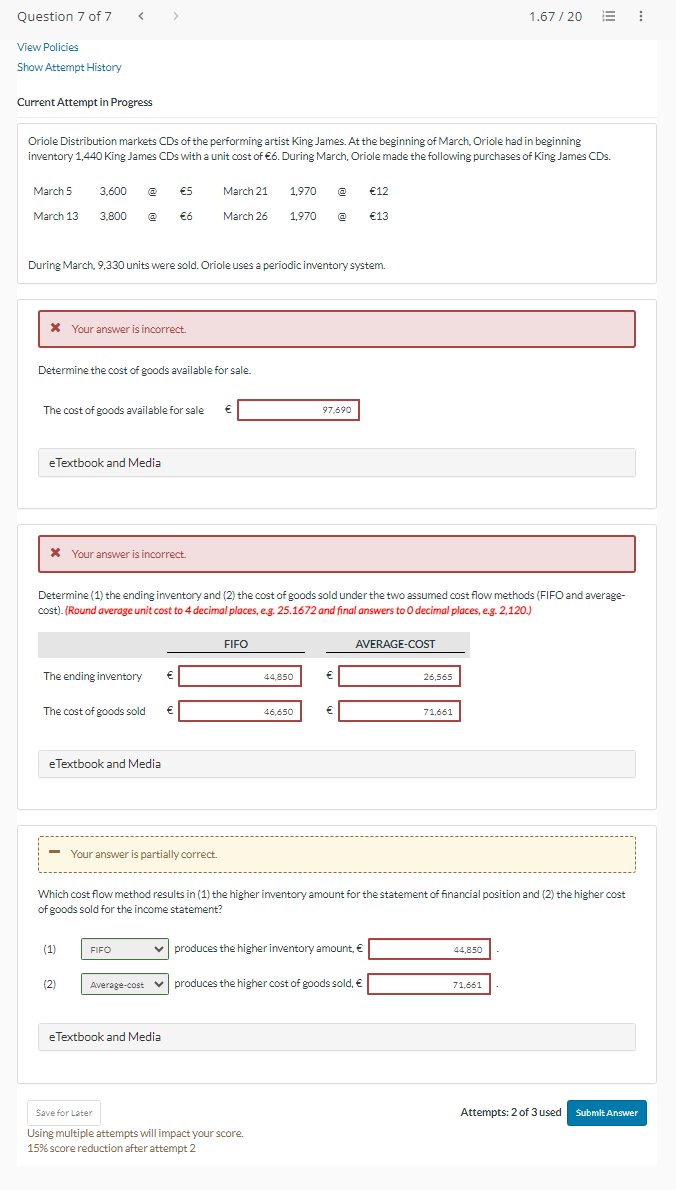676x1190 pixels.
Task: Show Attempt History
Action: 69,67
